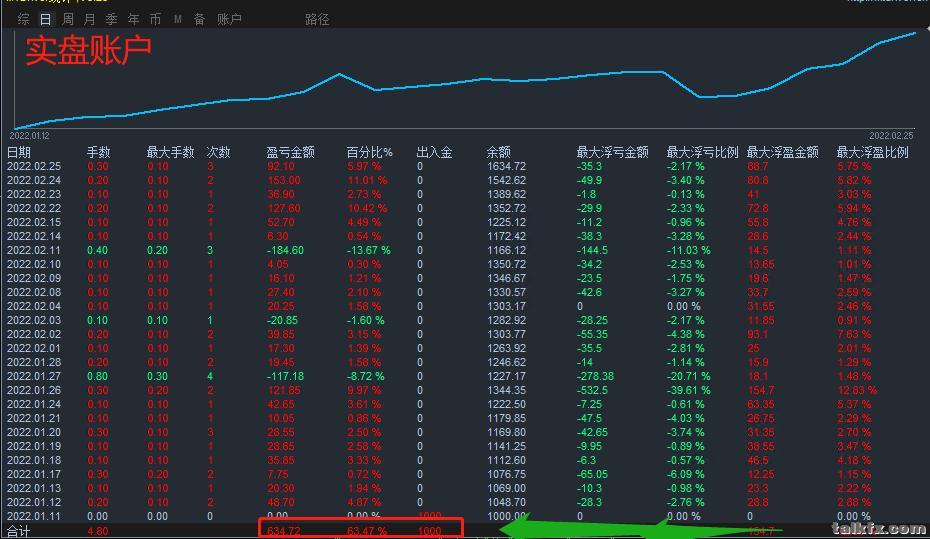Click percentage value -13.67 %
This screenshot has width=930, height=539.
pos(368,250)
